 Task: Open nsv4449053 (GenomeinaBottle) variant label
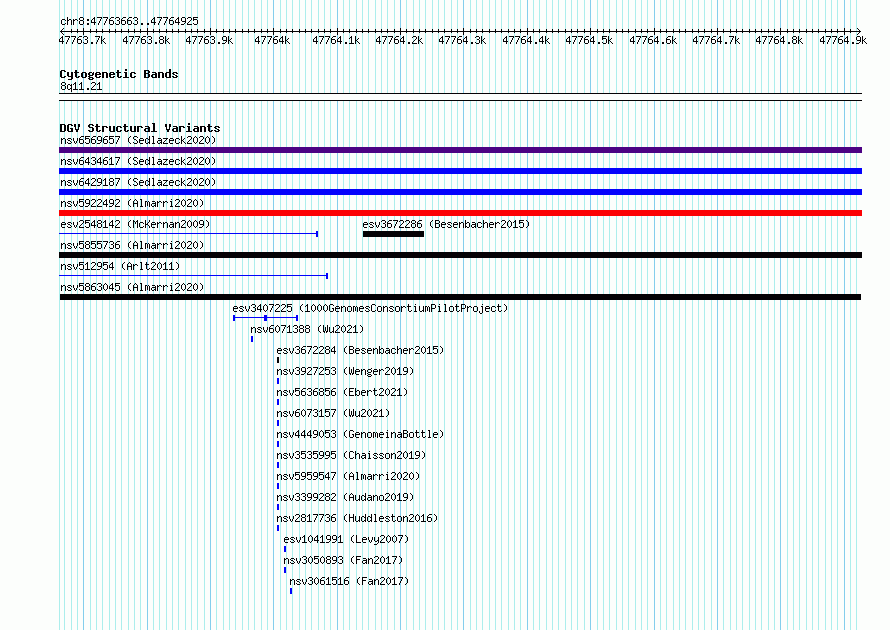point(360,434)
